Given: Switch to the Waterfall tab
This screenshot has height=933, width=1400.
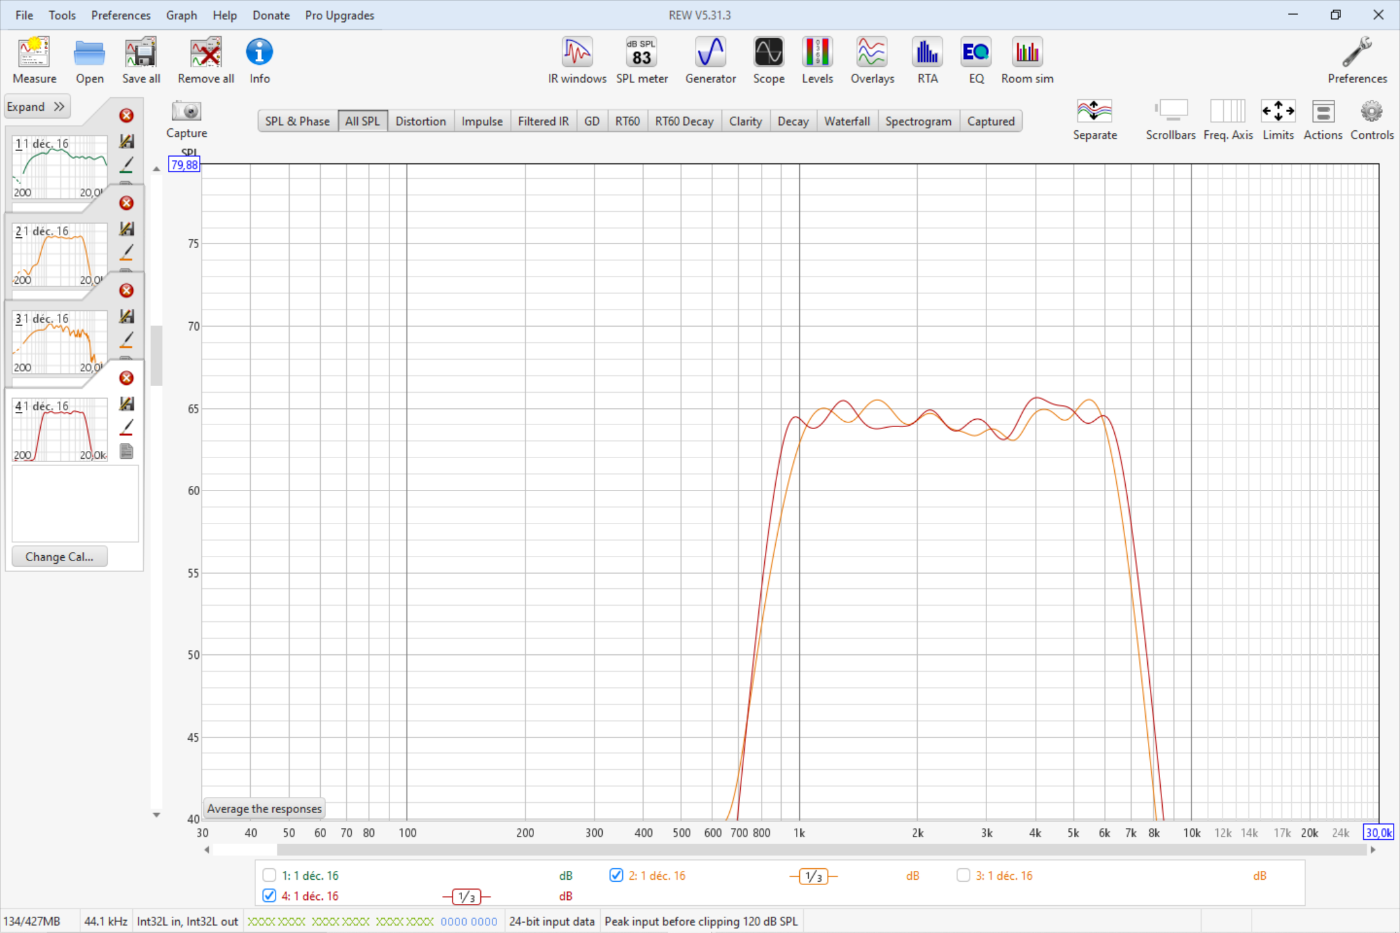Looking at the screenshot, I should 846,121.
